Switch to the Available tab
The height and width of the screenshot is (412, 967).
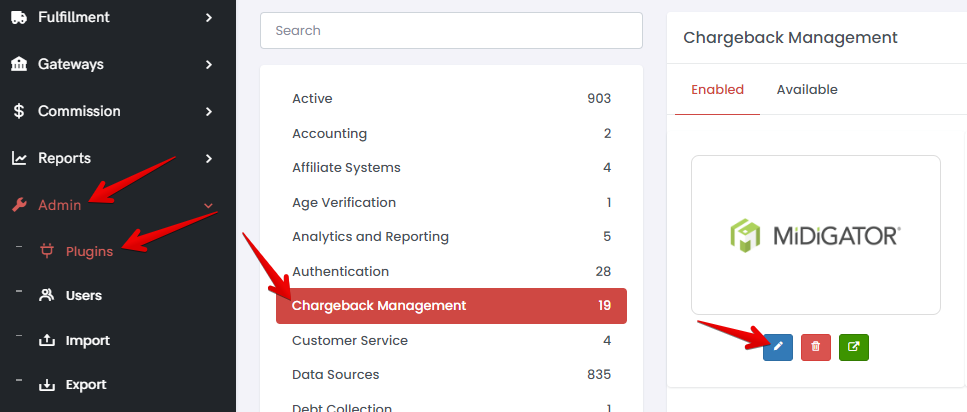(x=807, y=90)
